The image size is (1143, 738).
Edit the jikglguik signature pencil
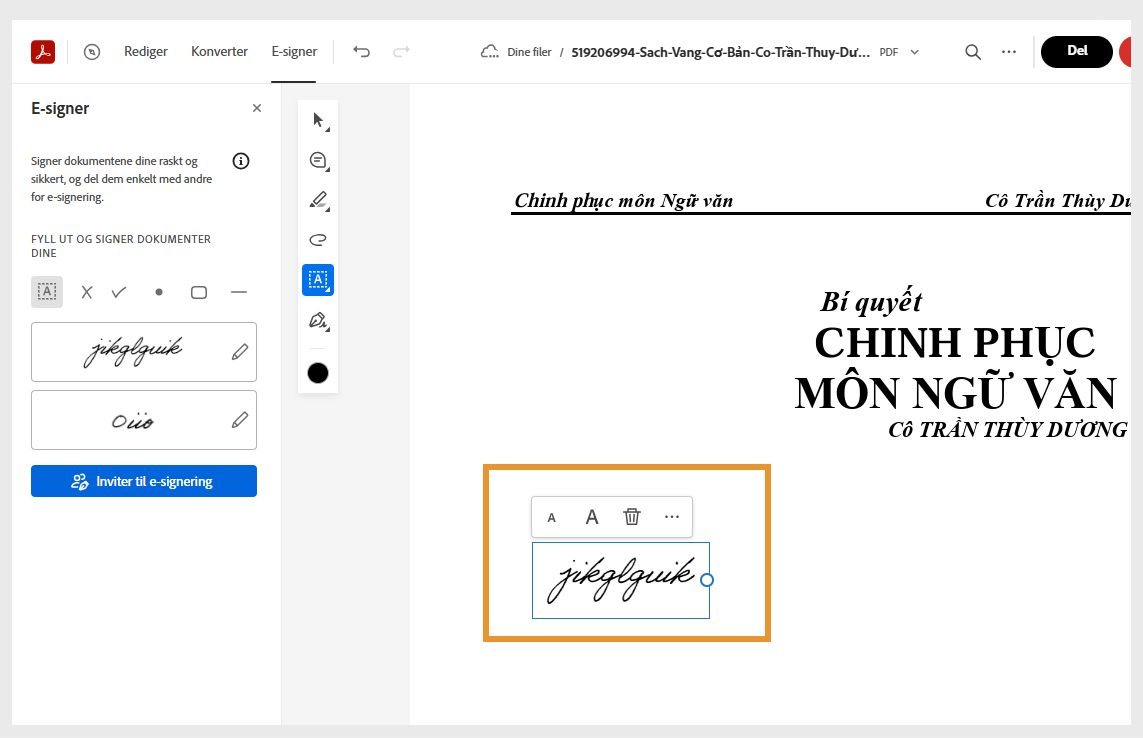pyautogui.click(x=240, y=352)
